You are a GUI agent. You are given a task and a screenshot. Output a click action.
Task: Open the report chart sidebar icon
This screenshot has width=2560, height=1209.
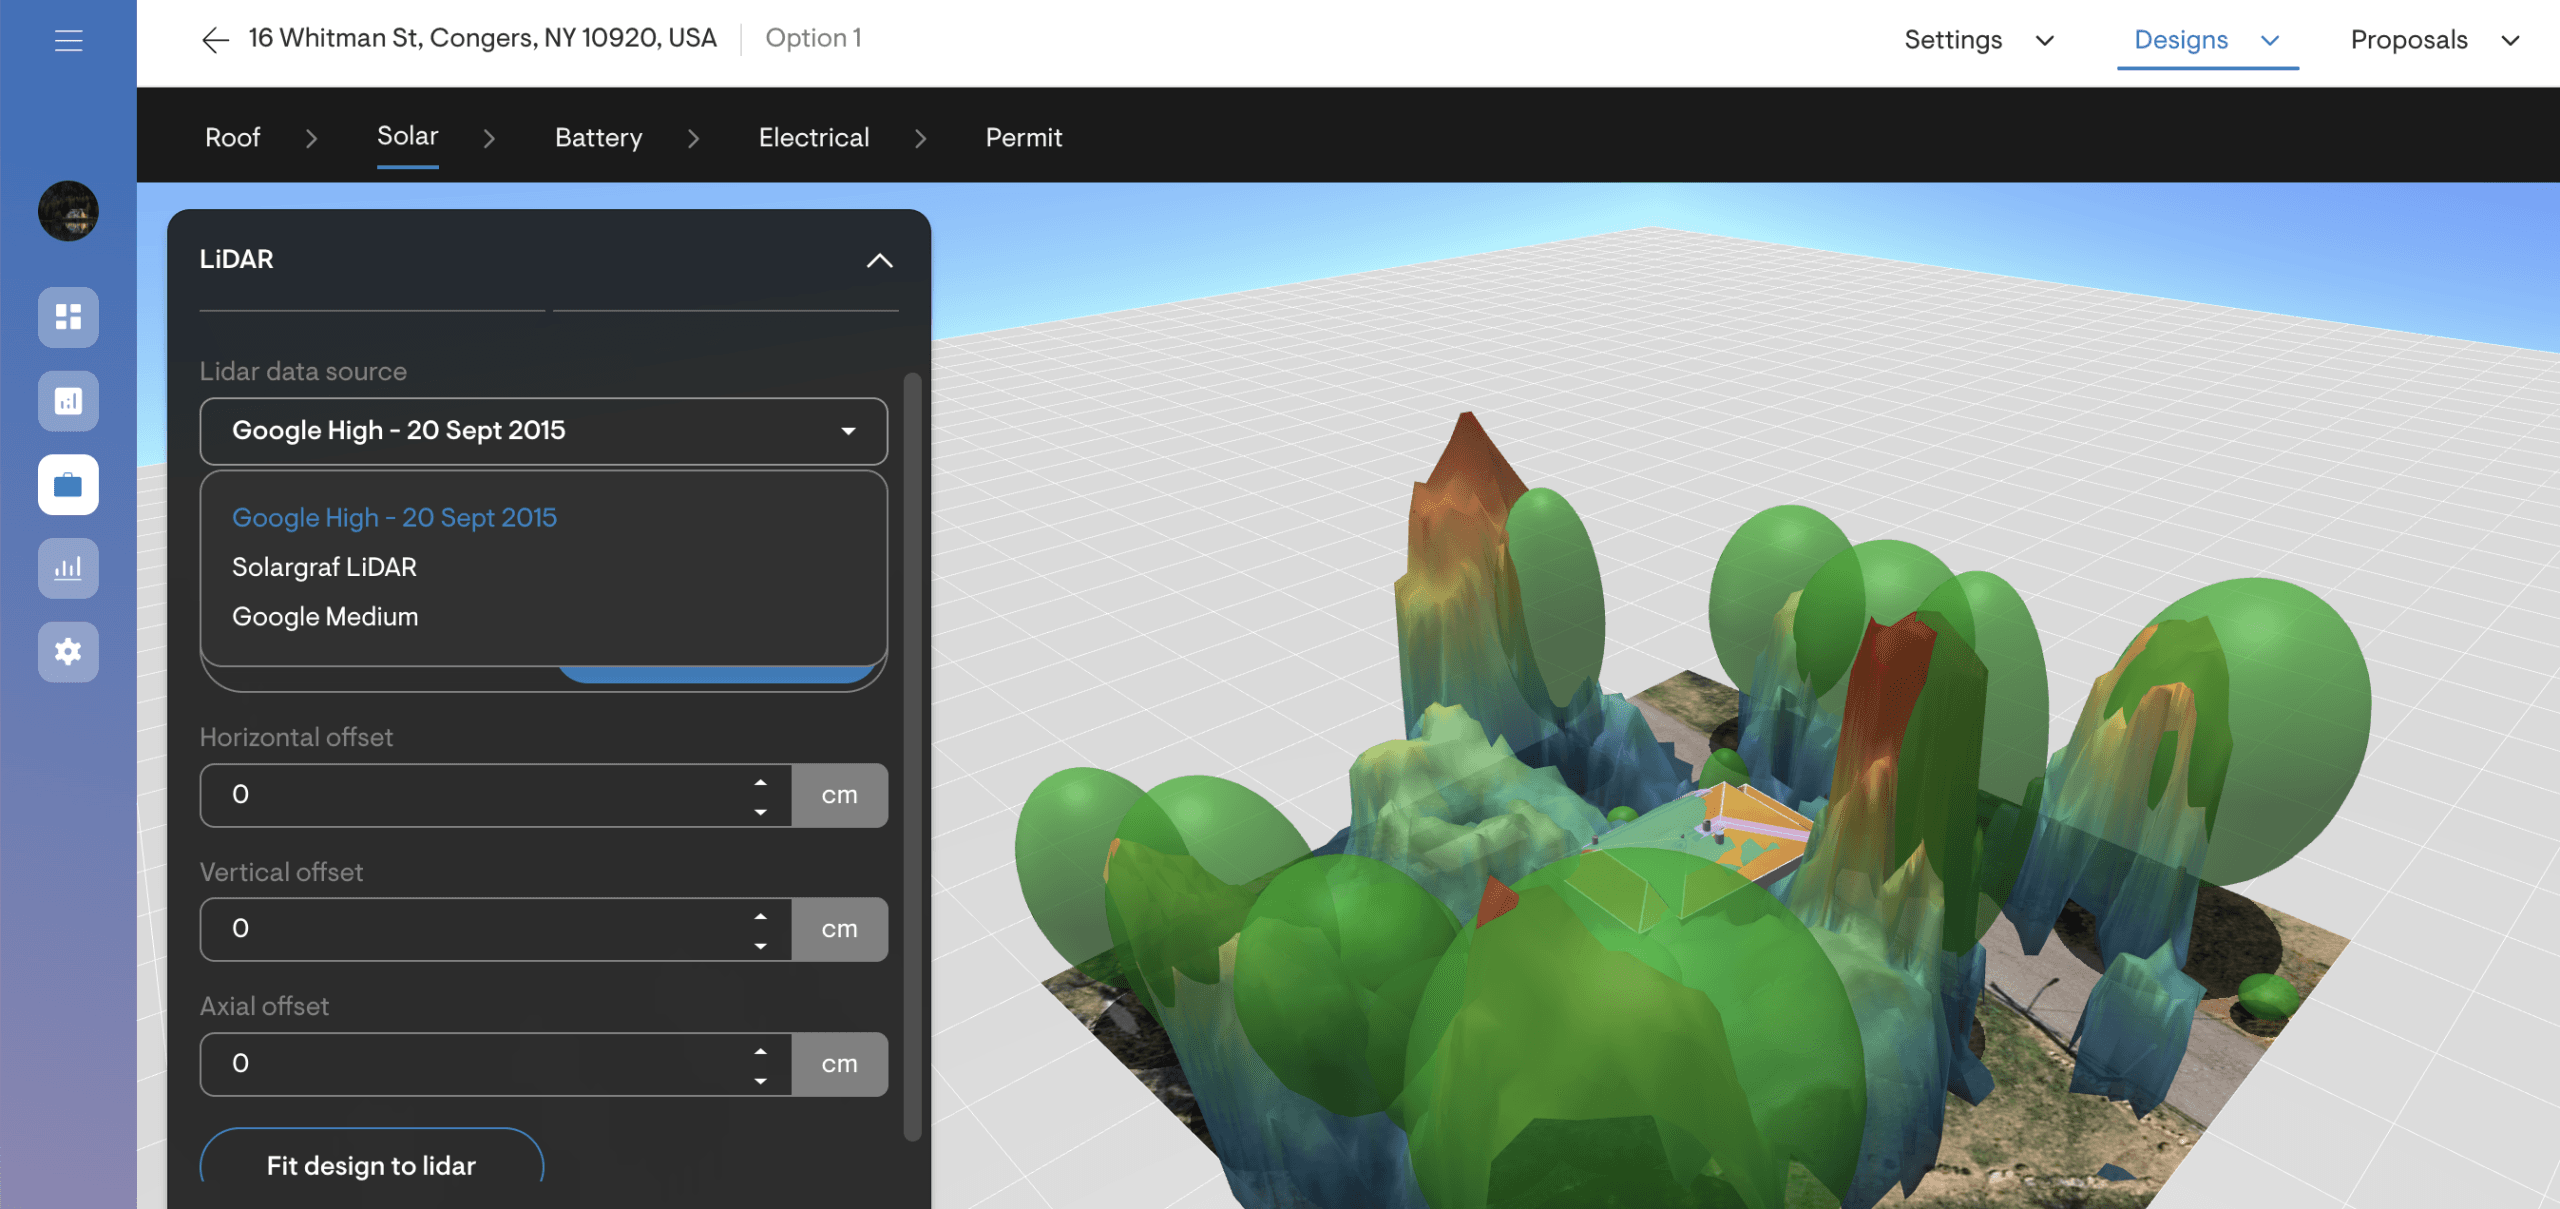click(x=68, y=401)
